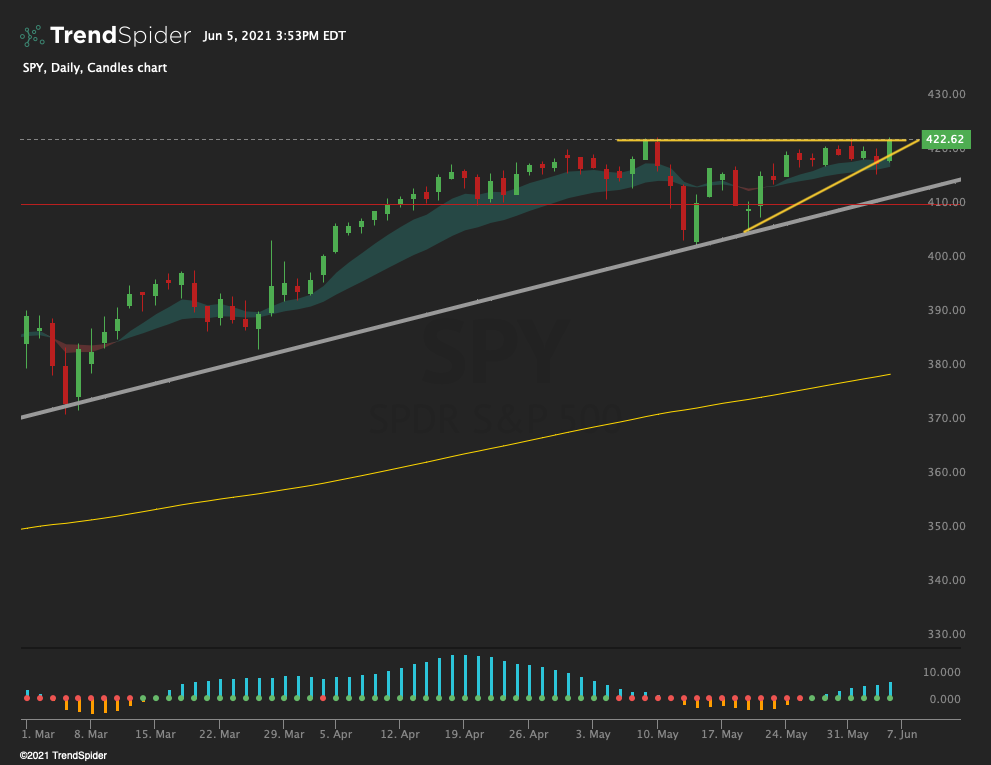This screenshot has height=765, width=991.
Task: Click the "TrendSpider" brand name in the header
Action: tap(120, 35)
